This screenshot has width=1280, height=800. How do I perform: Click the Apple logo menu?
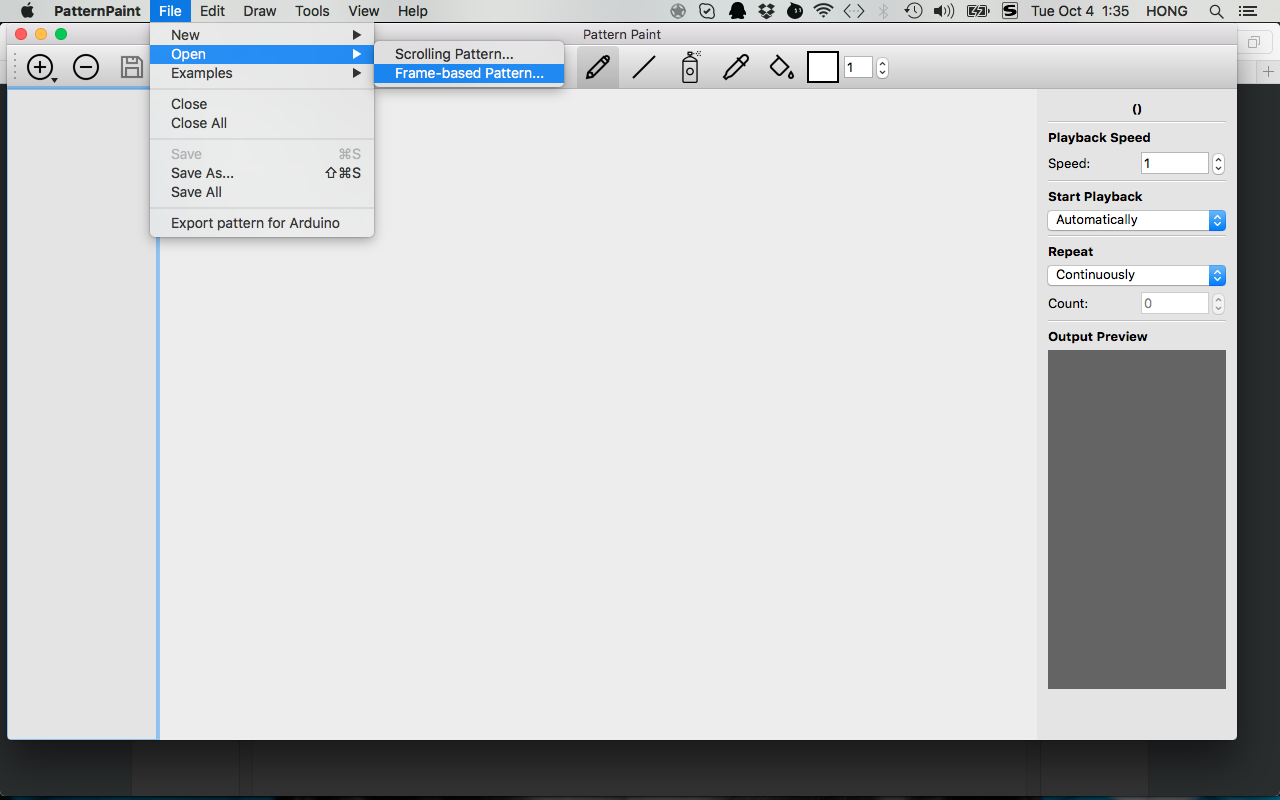pyautogui.click(x=27, y=11)
